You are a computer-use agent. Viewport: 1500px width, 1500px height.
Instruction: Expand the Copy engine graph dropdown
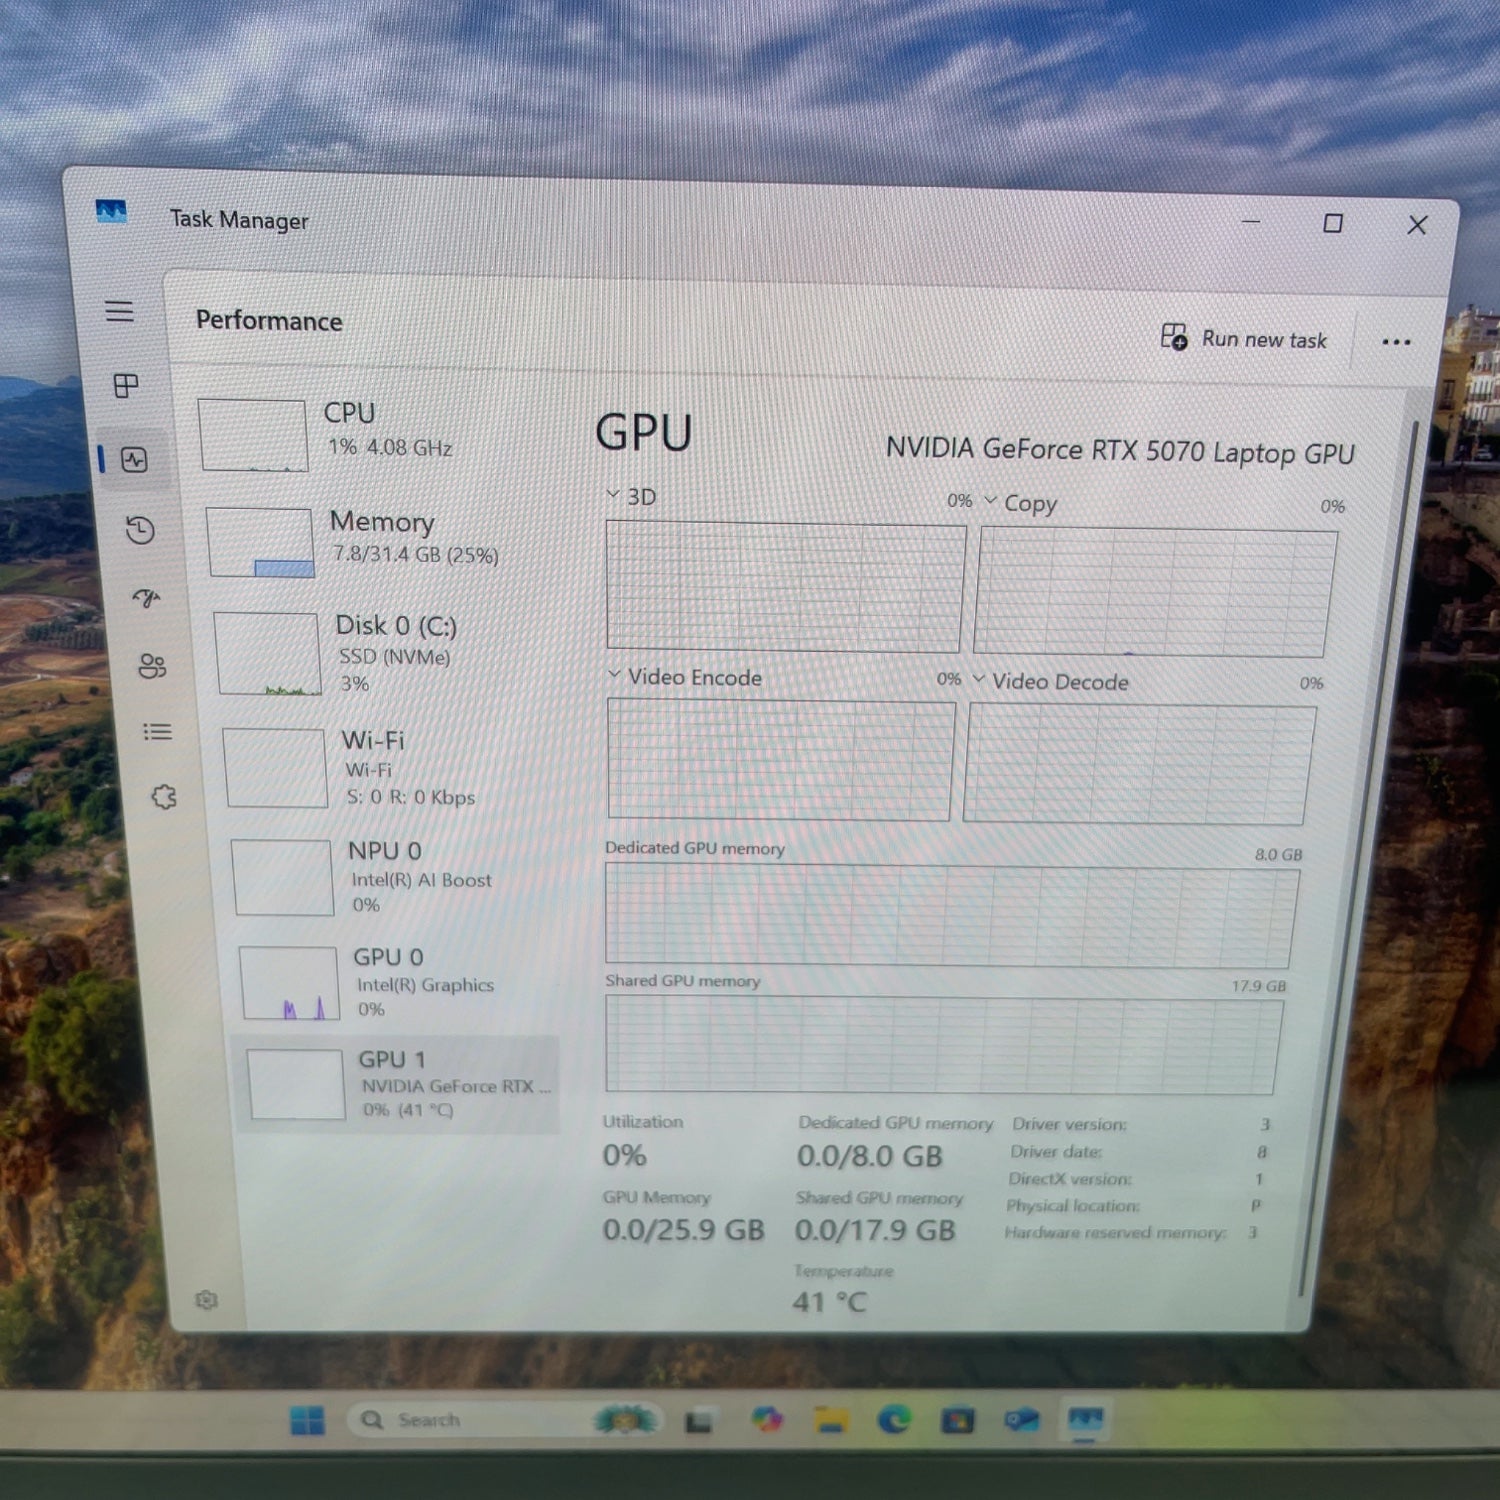pyautogui.click(x=991, y=500)
